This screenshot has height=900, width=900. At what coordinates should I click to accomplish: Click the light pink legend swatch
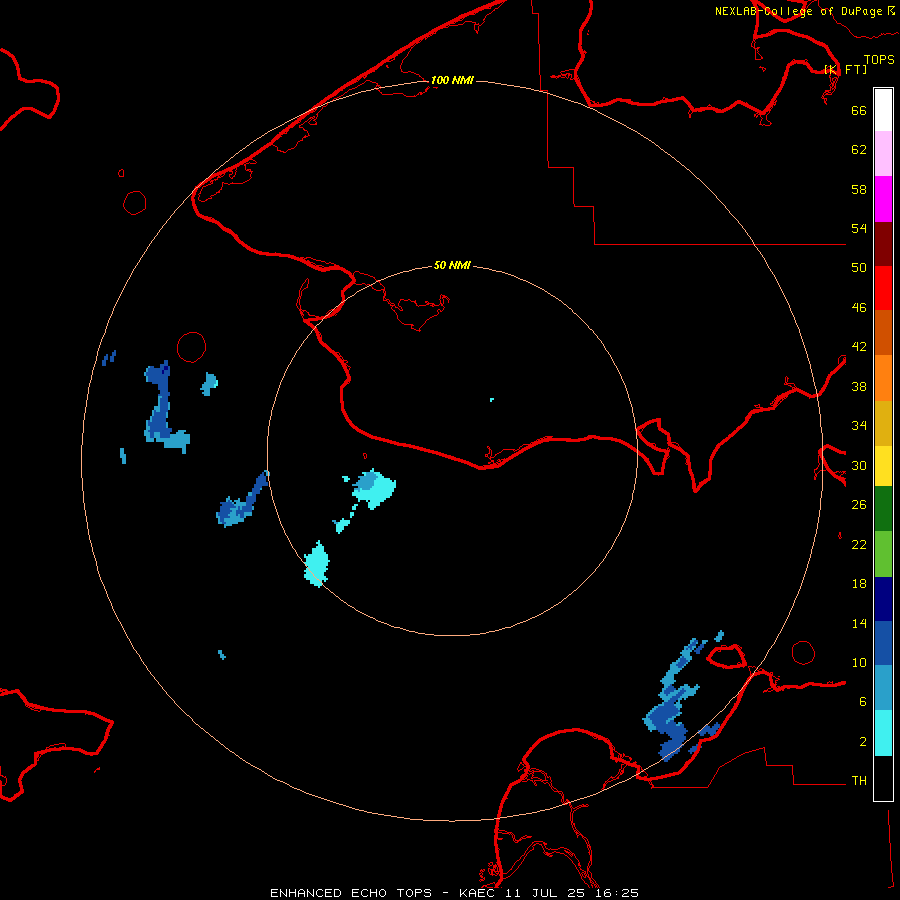point(883,153)
